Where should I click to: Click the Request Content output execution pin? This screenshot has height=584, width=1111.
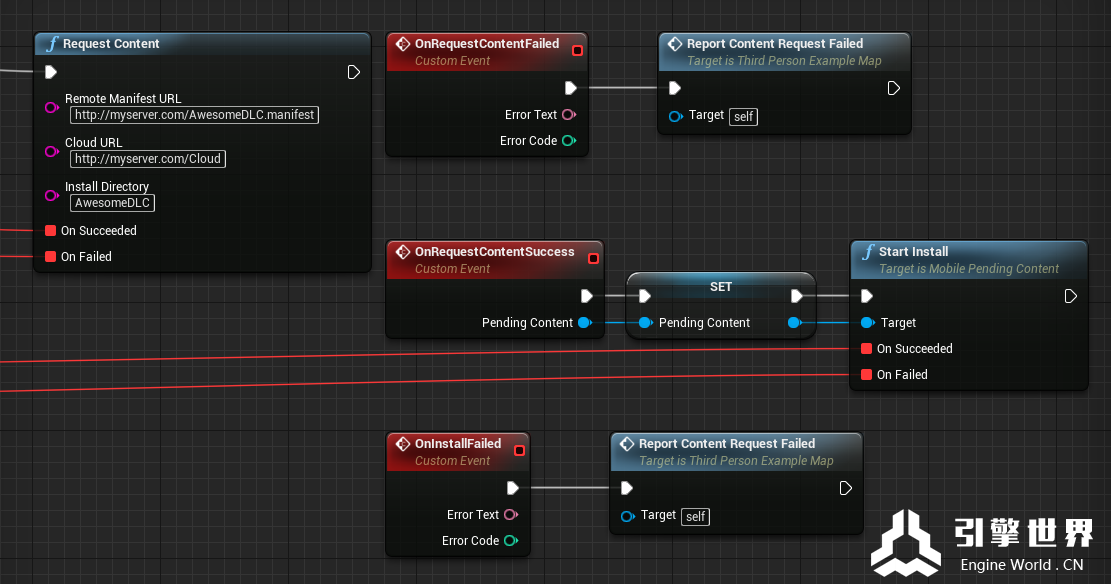coord(354,72)
